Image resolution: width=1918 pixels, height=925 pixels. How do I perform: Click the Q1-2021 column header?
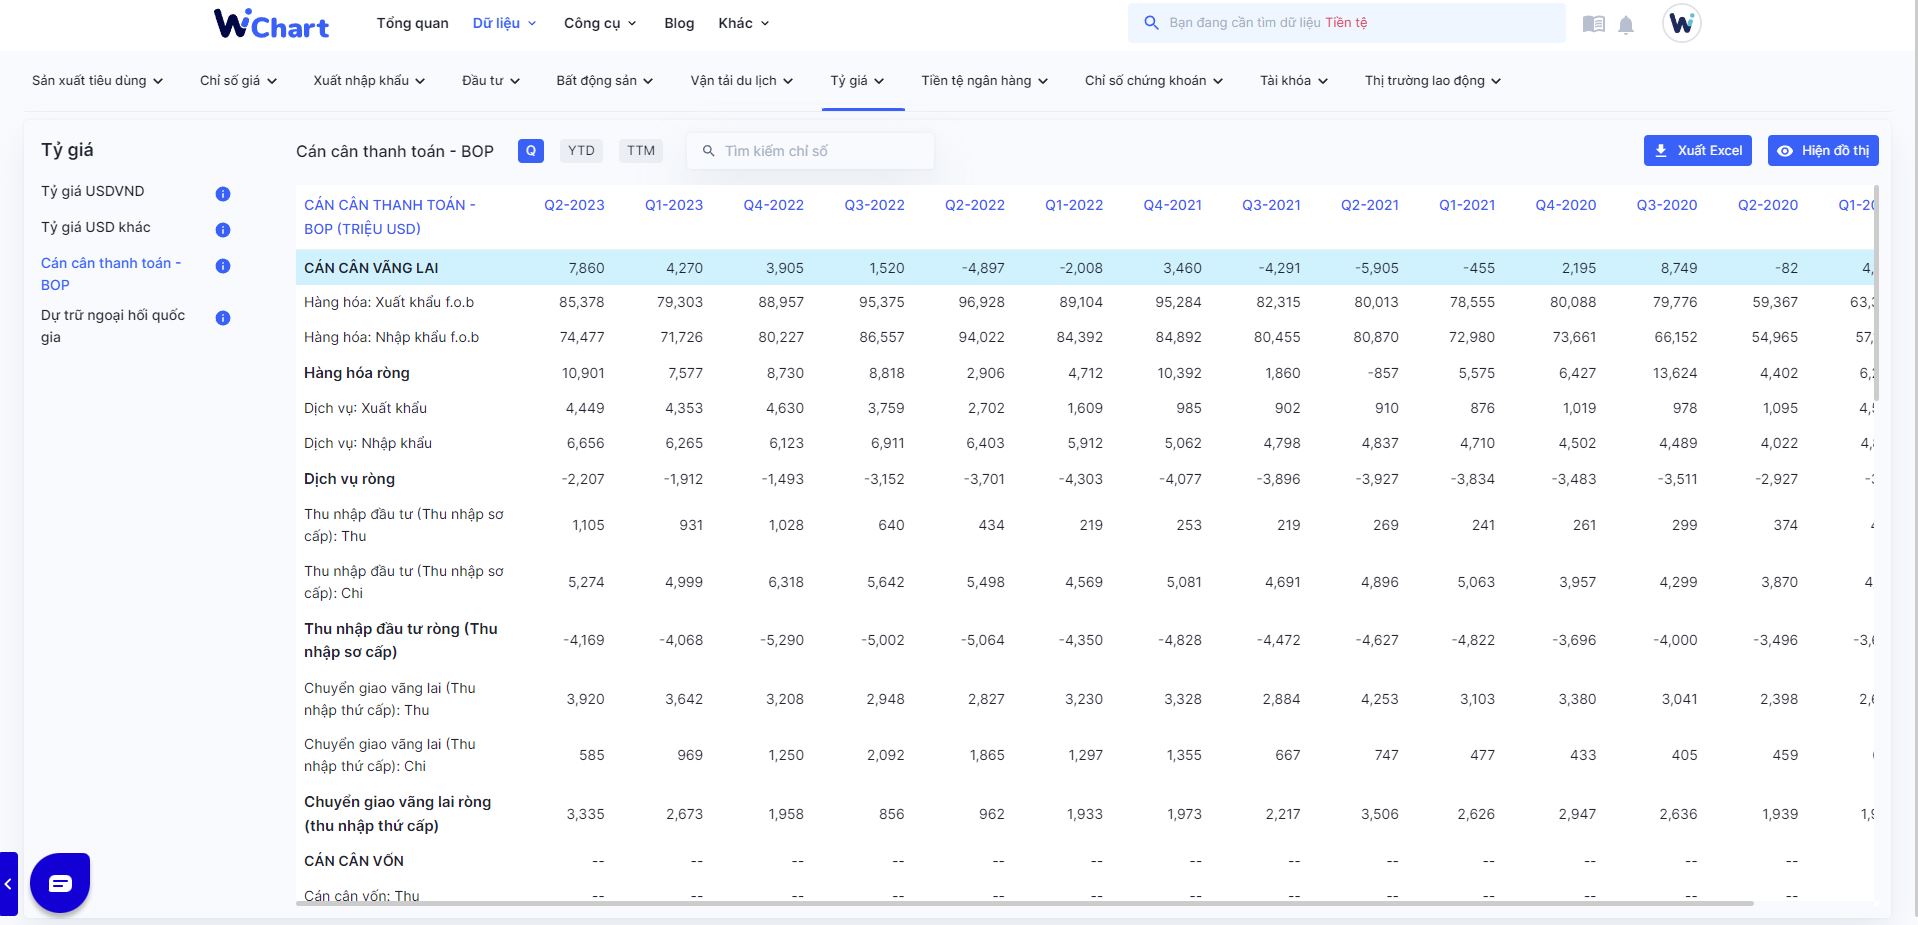1467,205
